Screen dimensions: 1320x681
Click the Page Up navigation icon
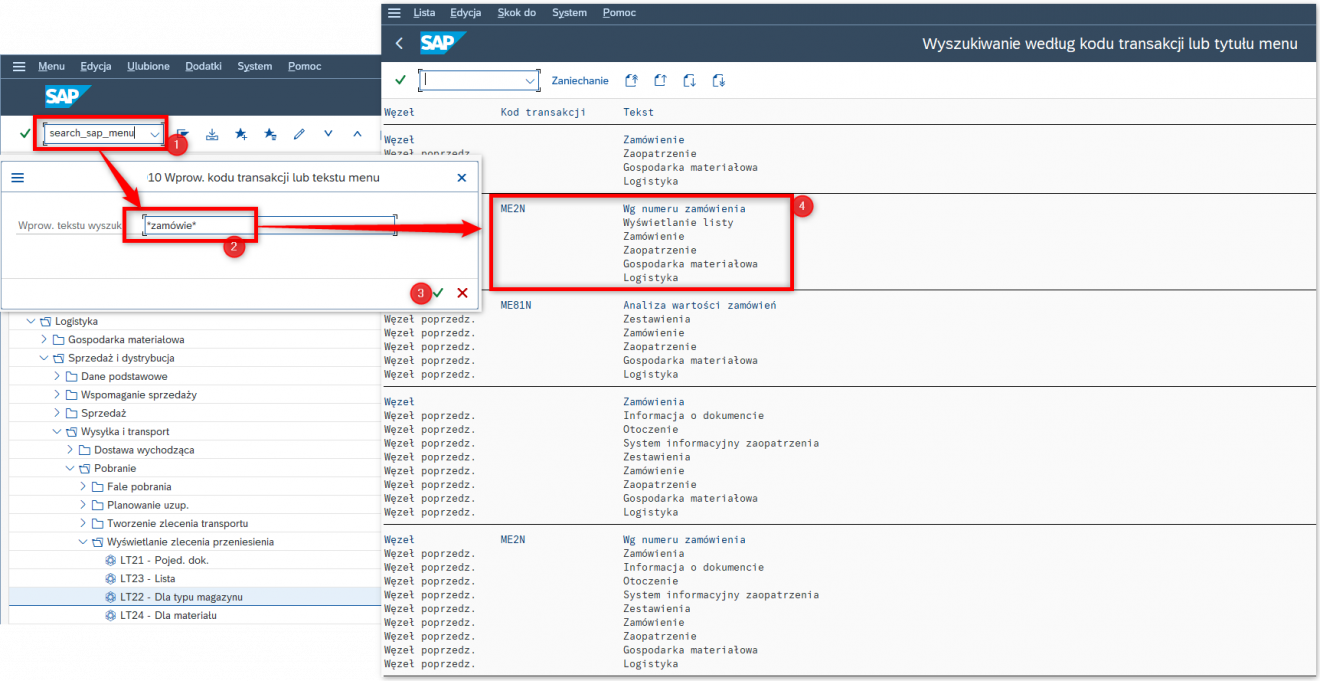pos(660,80)
